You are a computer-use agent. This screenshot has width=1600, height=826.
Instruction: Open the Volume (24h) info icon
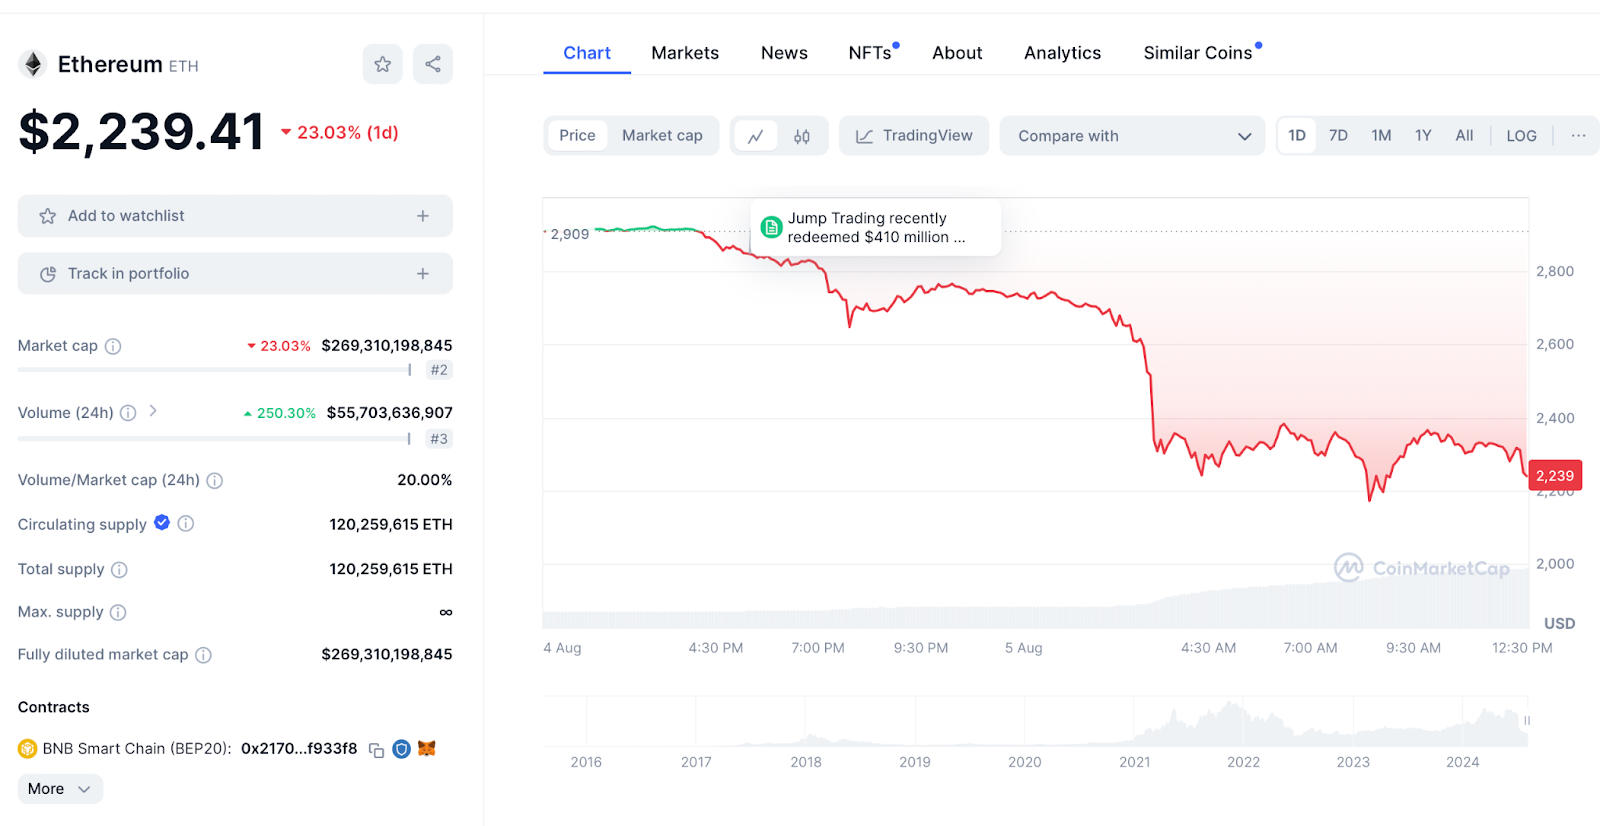[x=128, y=413]
